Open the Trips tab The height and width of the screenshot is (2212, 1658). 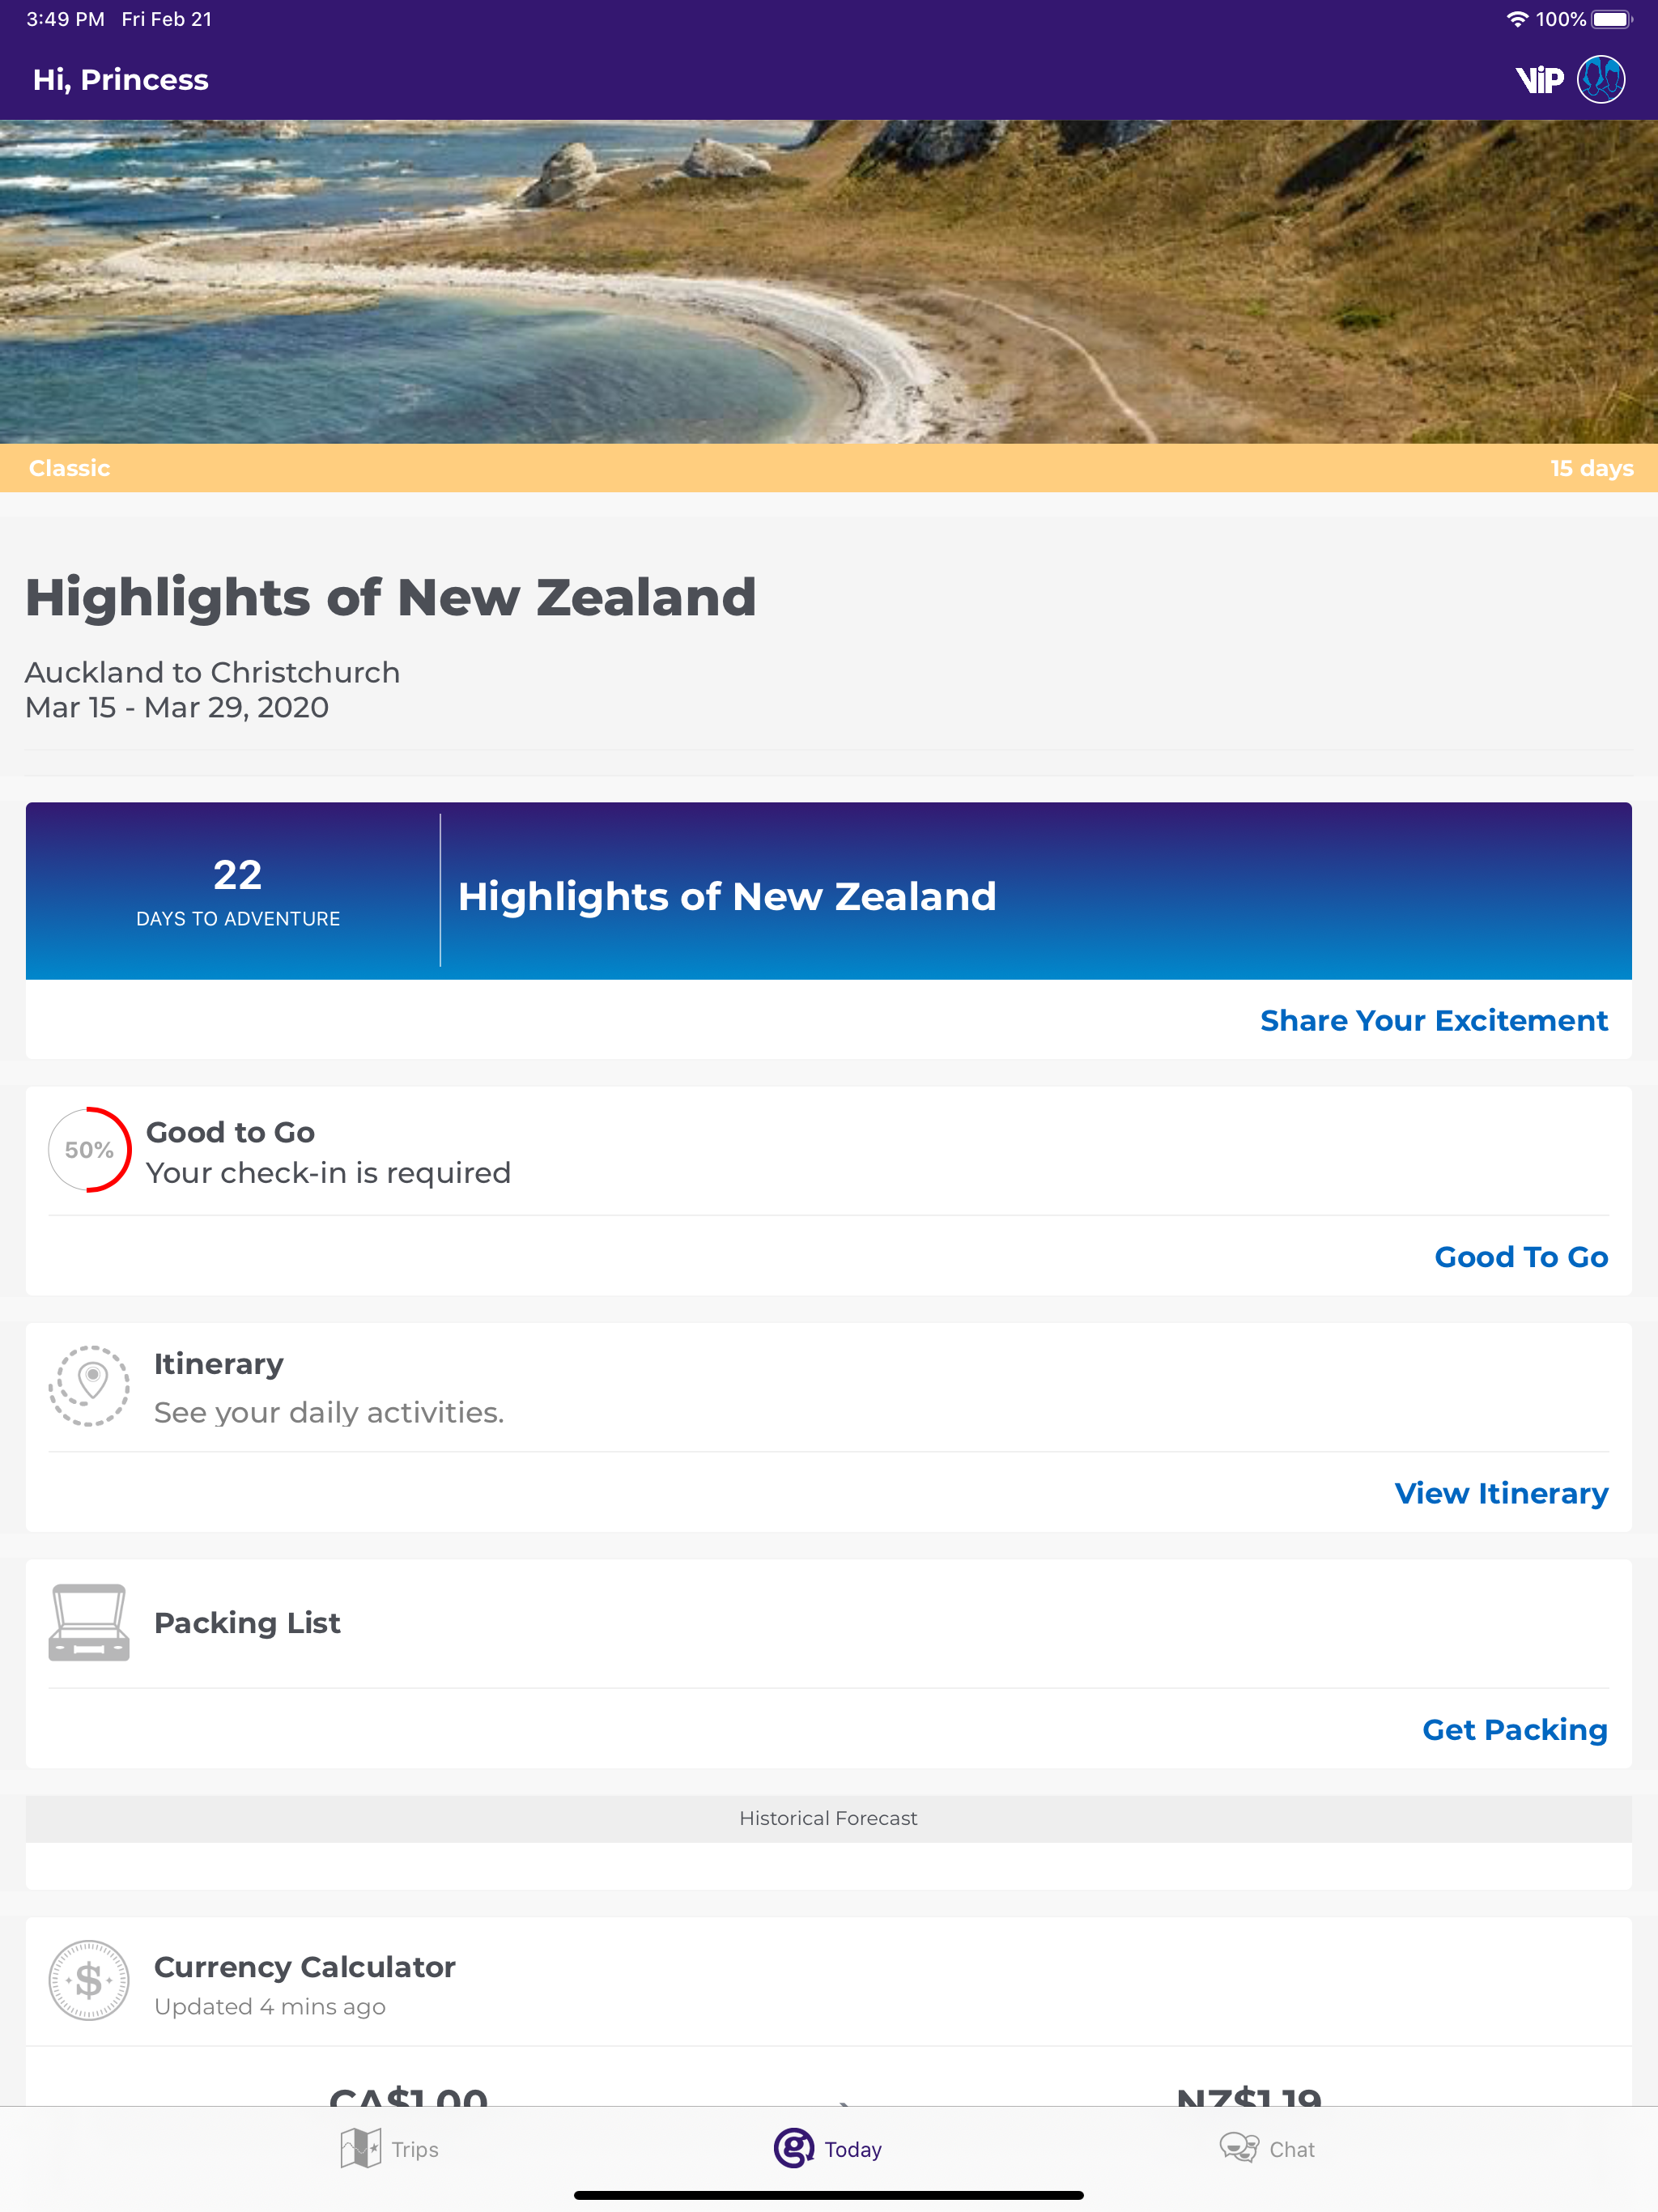click(414, 2149)
